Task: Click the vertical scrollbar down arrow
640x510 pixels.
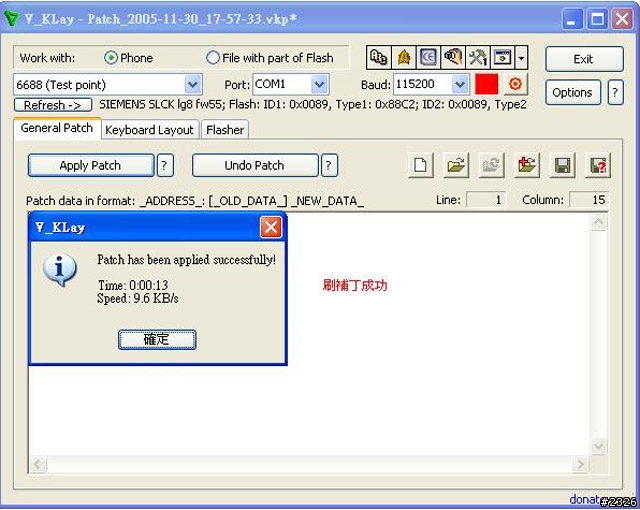Action: pos(598,446)
